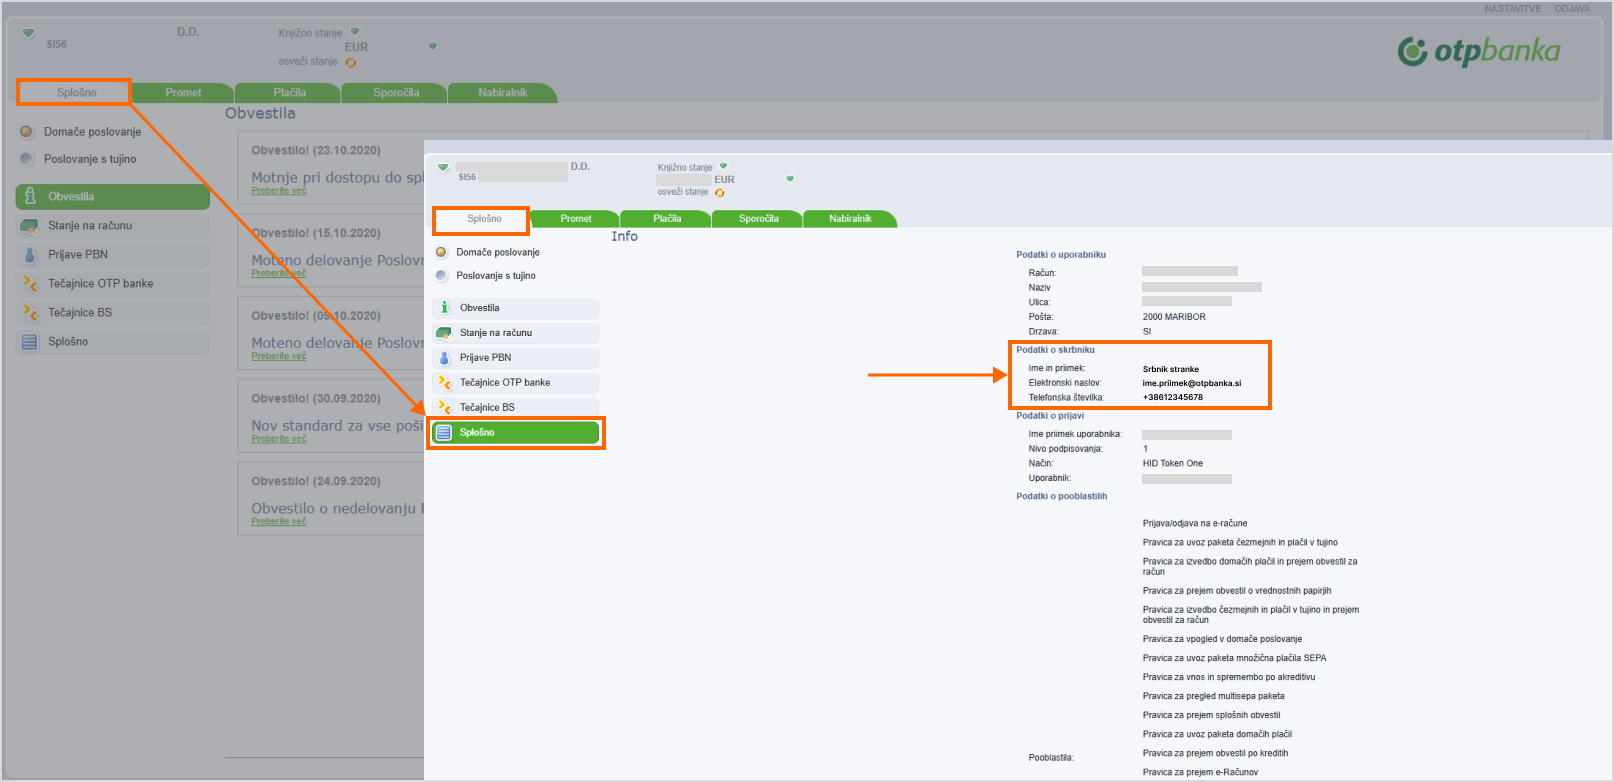
Task: Click the highlighted green Splošno sidebar button
Action: pyautogui.click(x=516, y=433)
